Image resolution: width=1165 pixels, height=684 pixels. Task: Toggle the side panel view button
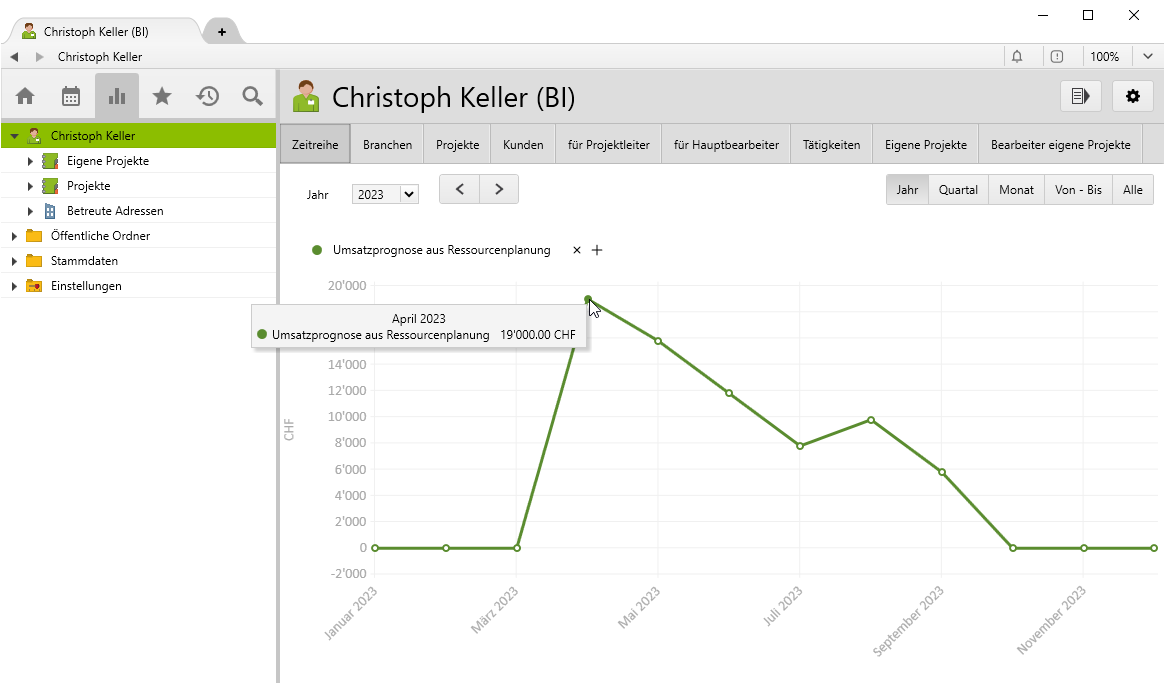point(1080,96)
